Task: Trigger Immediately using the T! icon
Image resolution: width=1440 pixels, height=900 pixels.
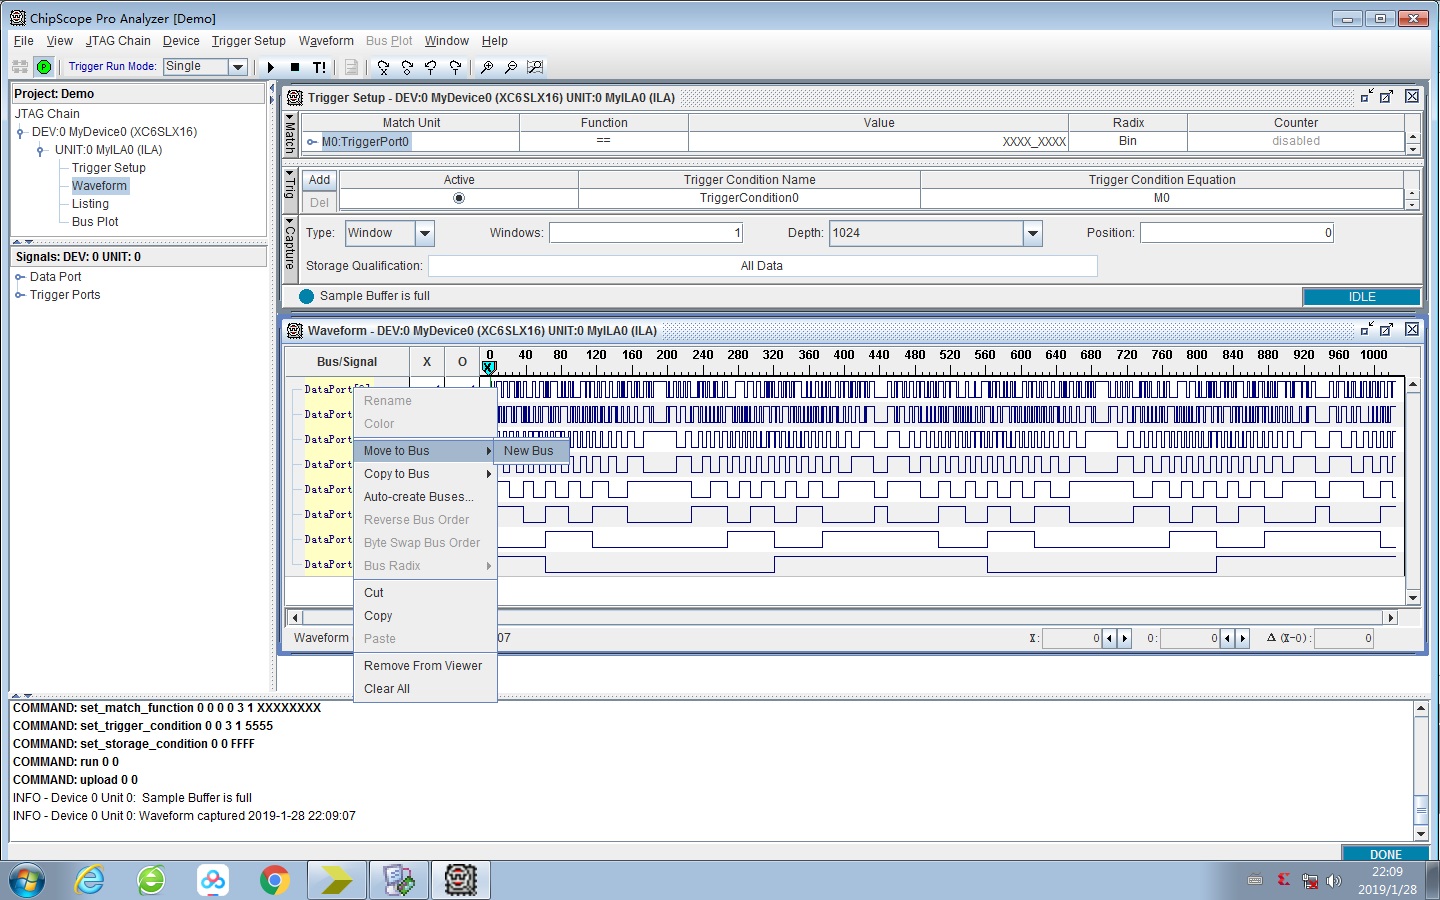Action: (x=319, y=67)
